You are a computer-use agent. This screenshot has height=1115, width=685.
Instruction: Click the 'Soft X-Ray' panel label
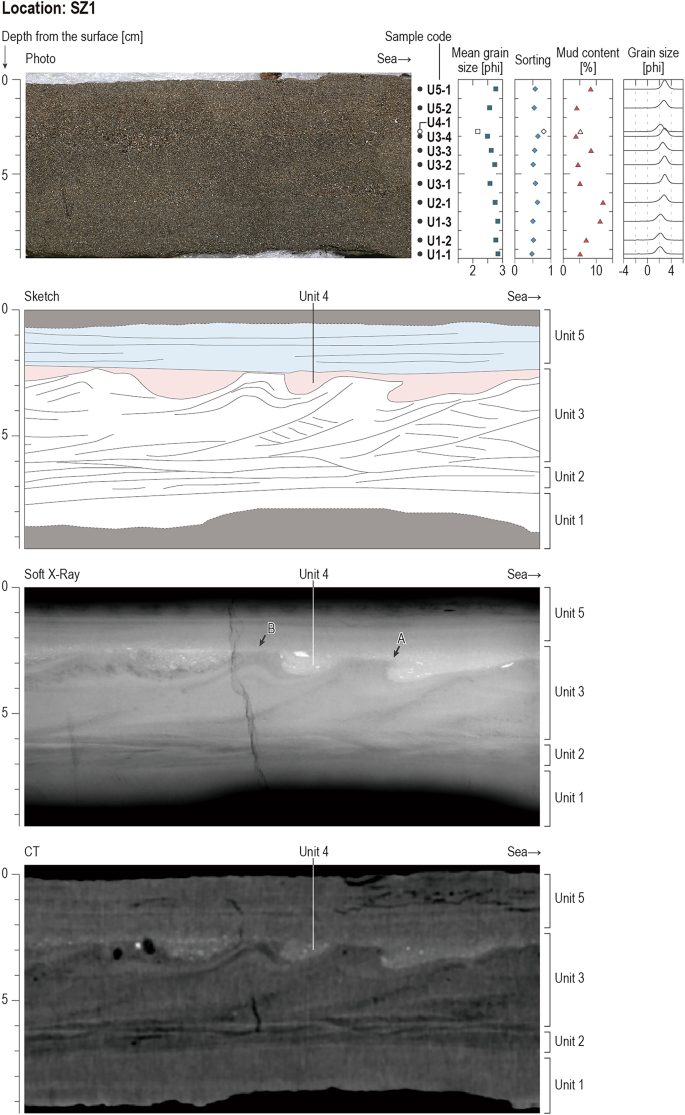coord(52,574)
